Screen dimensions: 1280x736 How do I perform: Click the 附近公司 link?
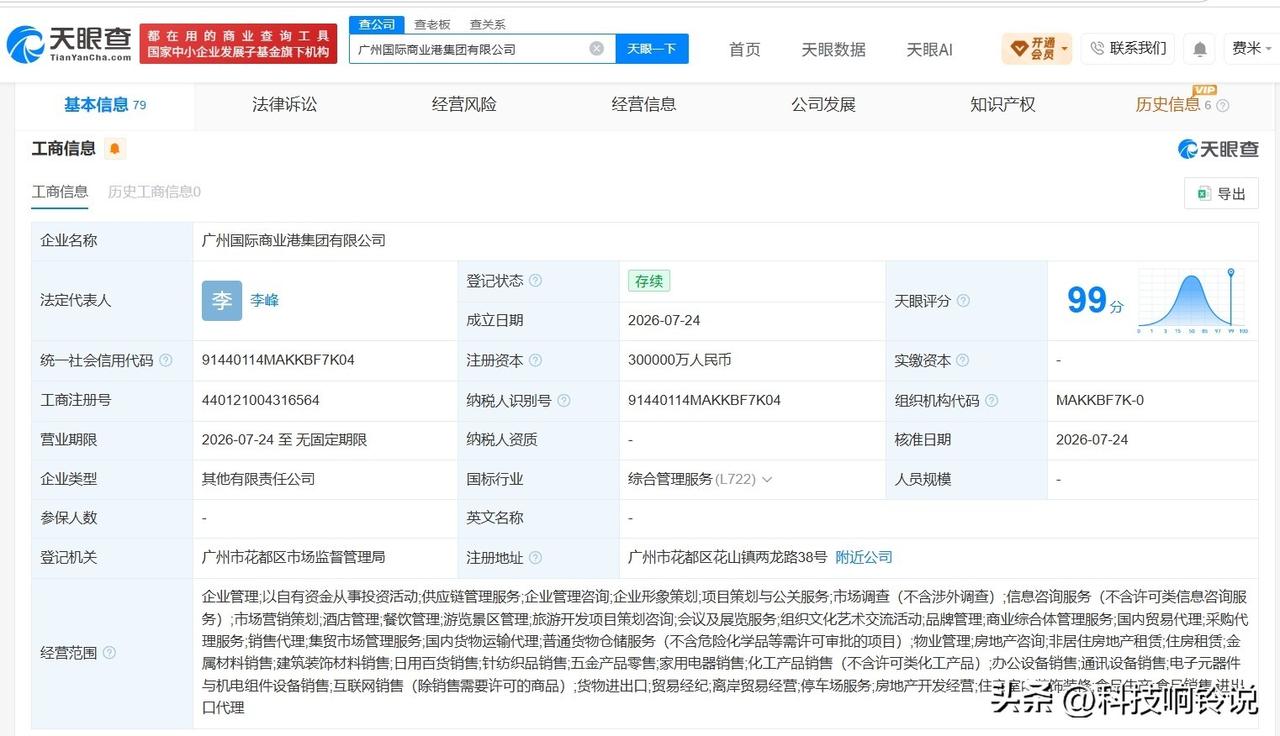coord(864,557)
